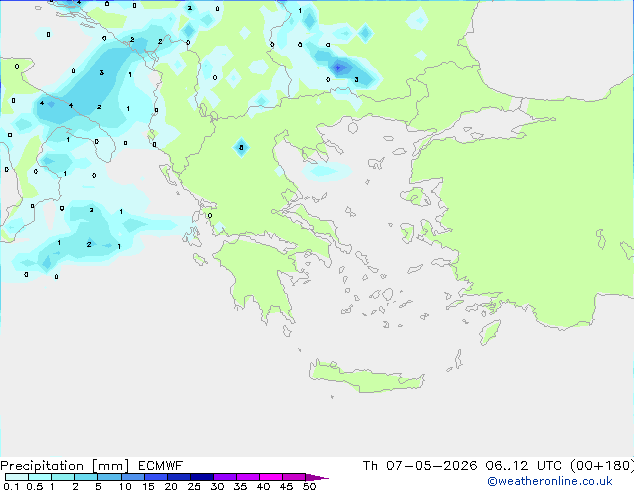Click the 0.5–1 mm legend color box

(x=40, y=477)
